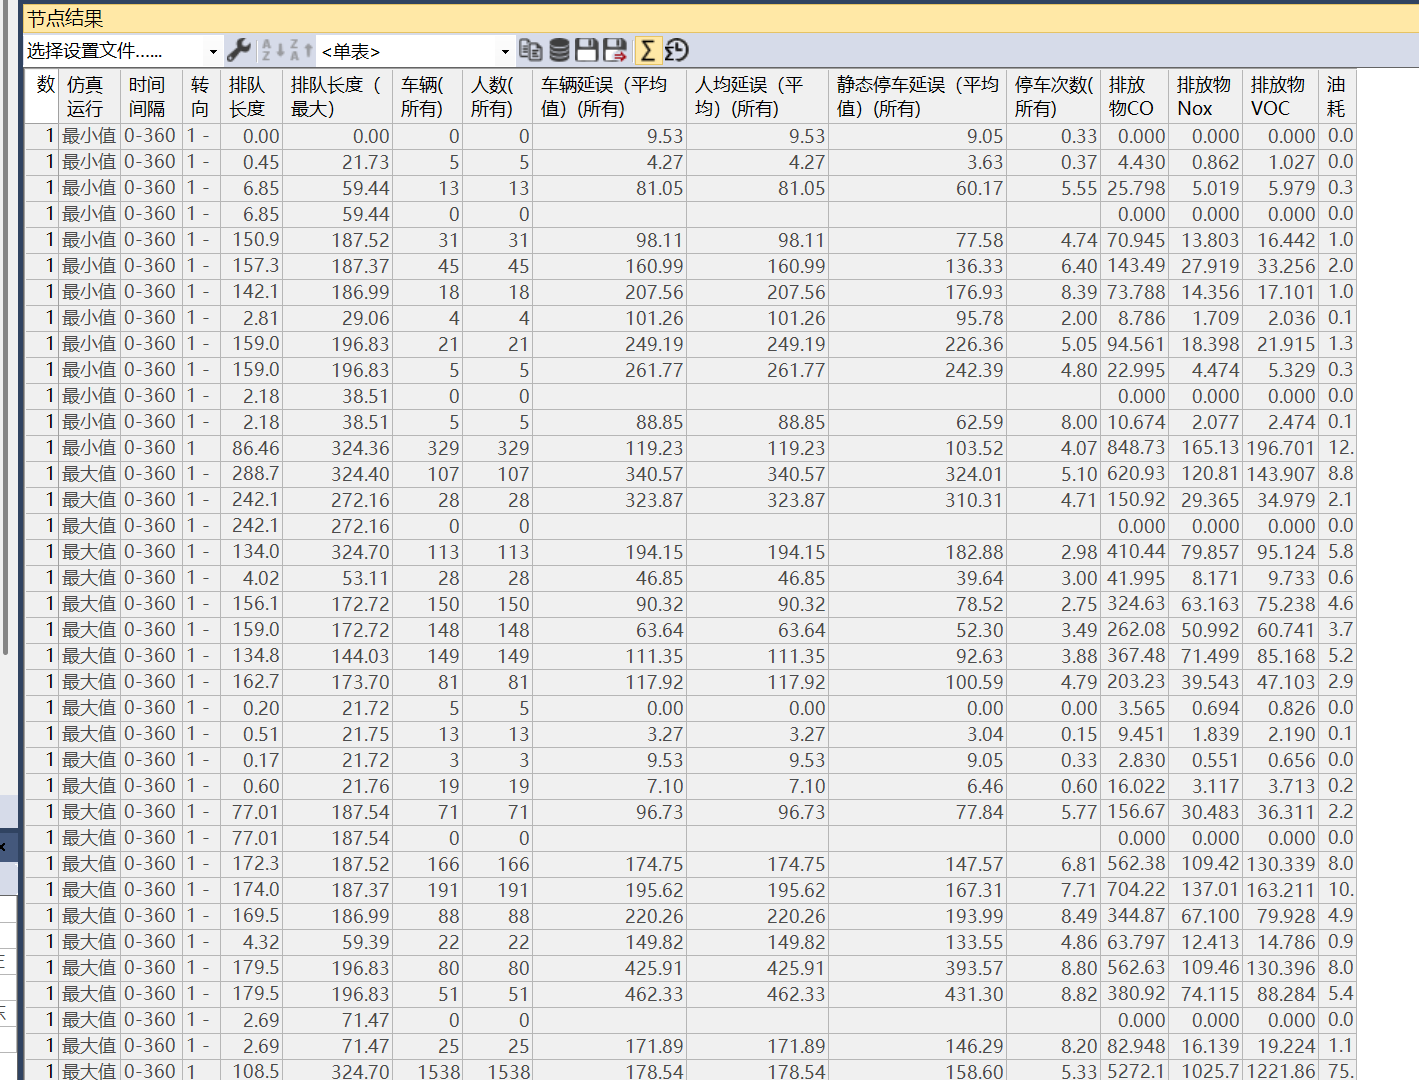This screenshot has height=1080, width=1419.
Task: Click the 转向 column header
Action: [201, 97]
